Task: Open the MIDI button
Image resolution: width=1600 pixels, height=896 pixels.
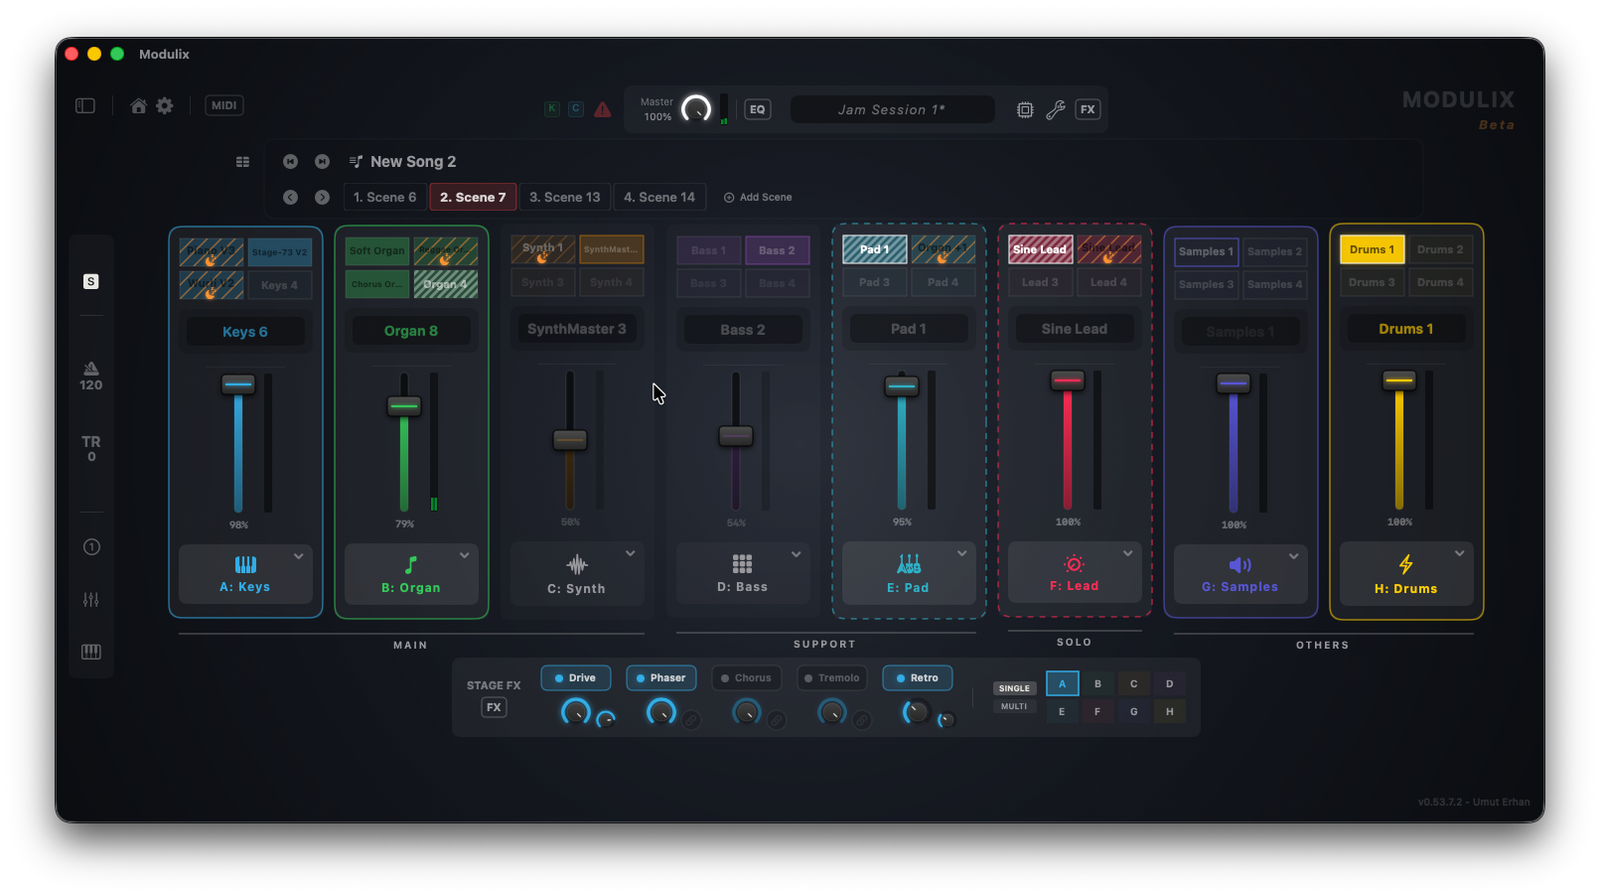Action: click(x=224, y=105)
